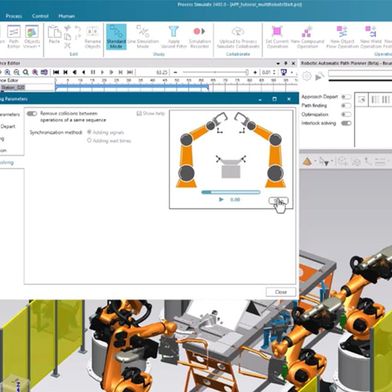
Task: Create a New Compound Operation
Action: pos(307,37)
